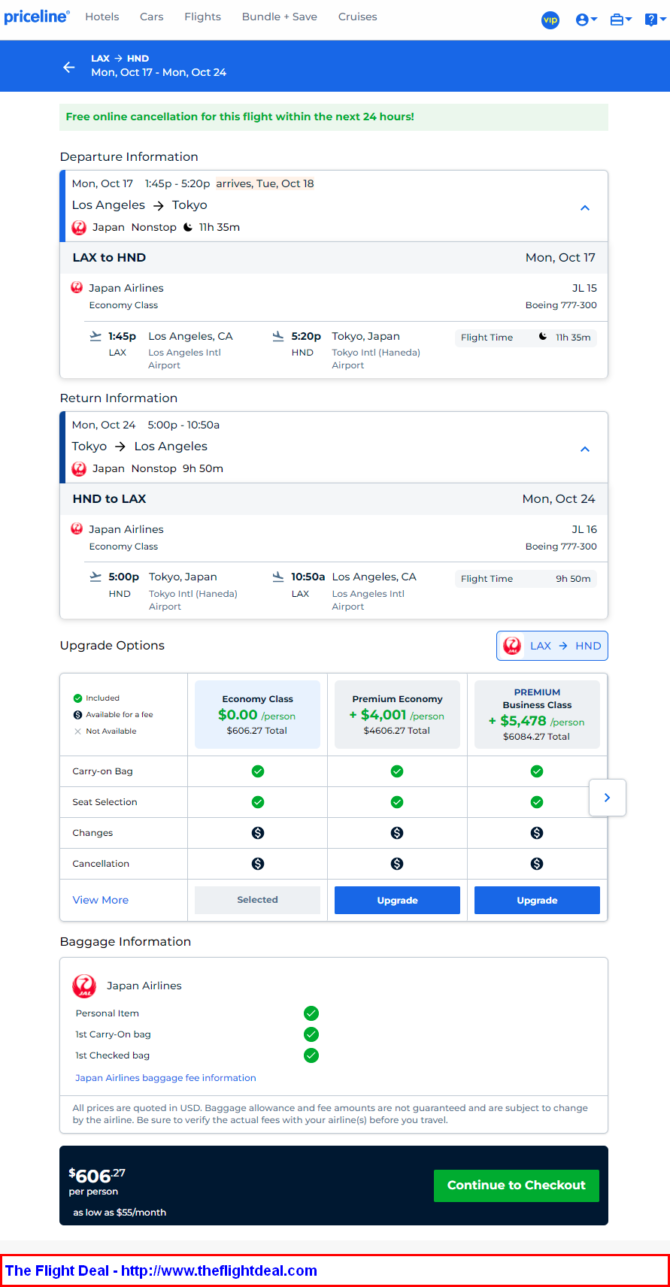This screenshot has width=670, height=1287.
Task: Collapse the departure flight details chevron
Action: tap(585, 208)
